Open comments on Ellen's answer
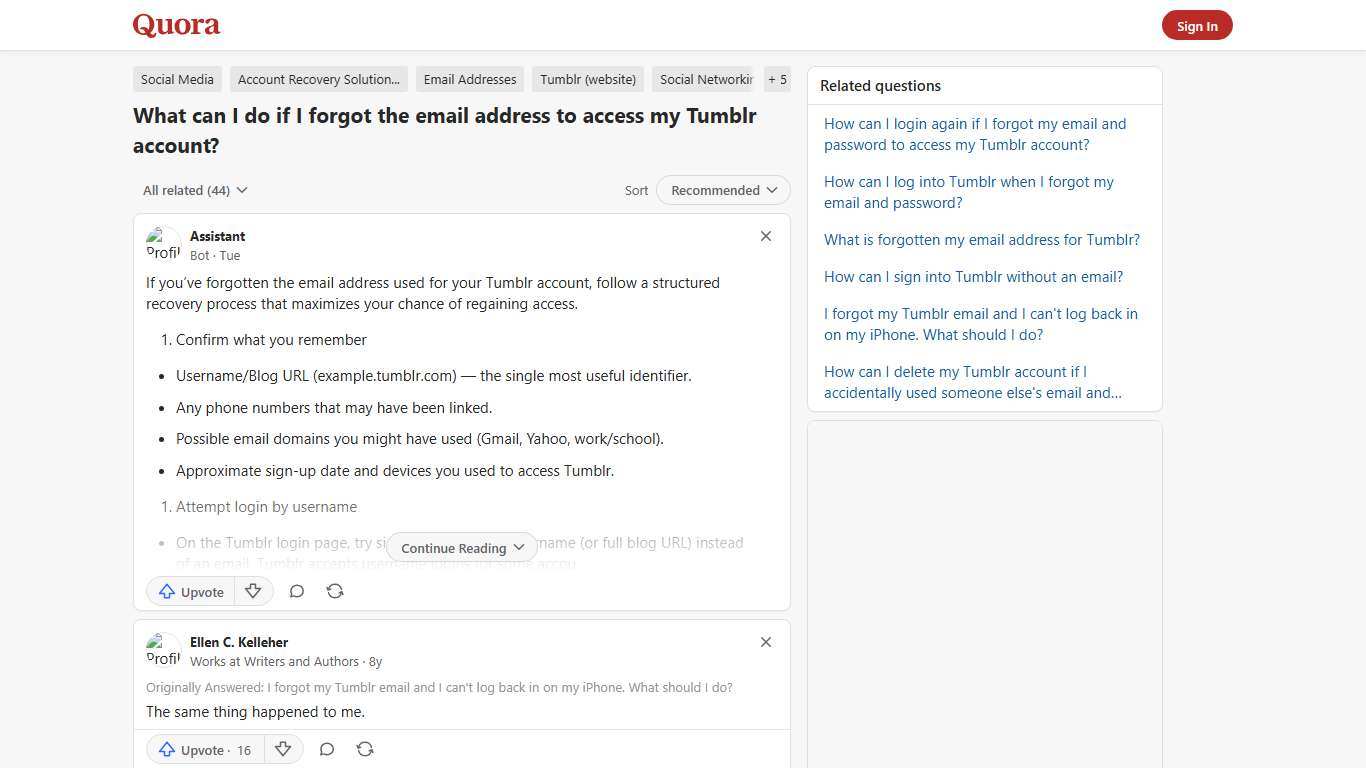The width and height of the screenshot is (1366, 768). 327,749
